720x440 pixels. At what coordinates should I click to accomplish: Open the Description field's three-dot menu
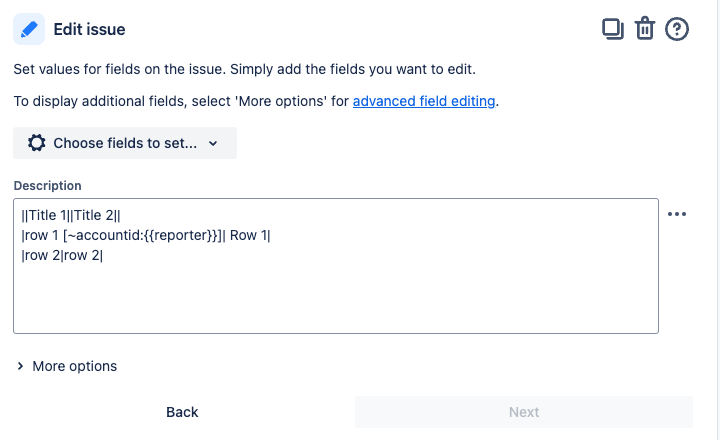pos(677,214)
